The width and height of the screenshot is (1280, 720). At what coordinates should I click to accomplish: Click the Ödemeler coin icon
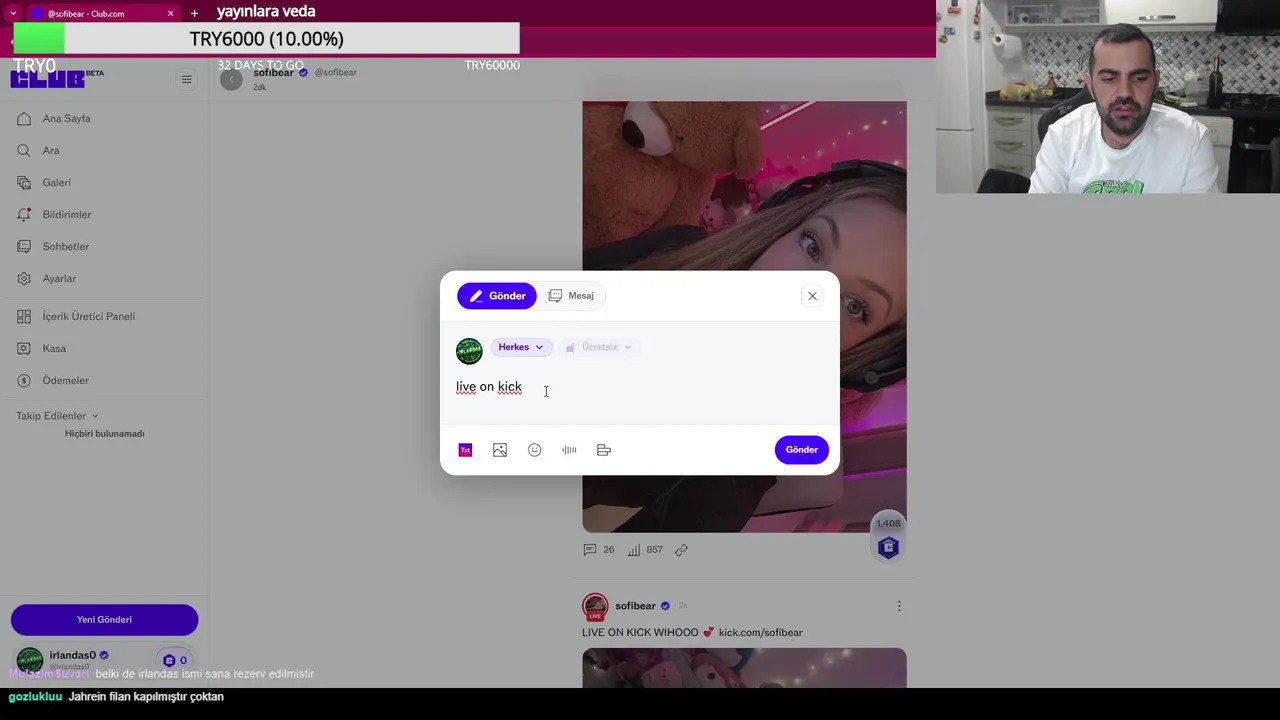[24, 381]
